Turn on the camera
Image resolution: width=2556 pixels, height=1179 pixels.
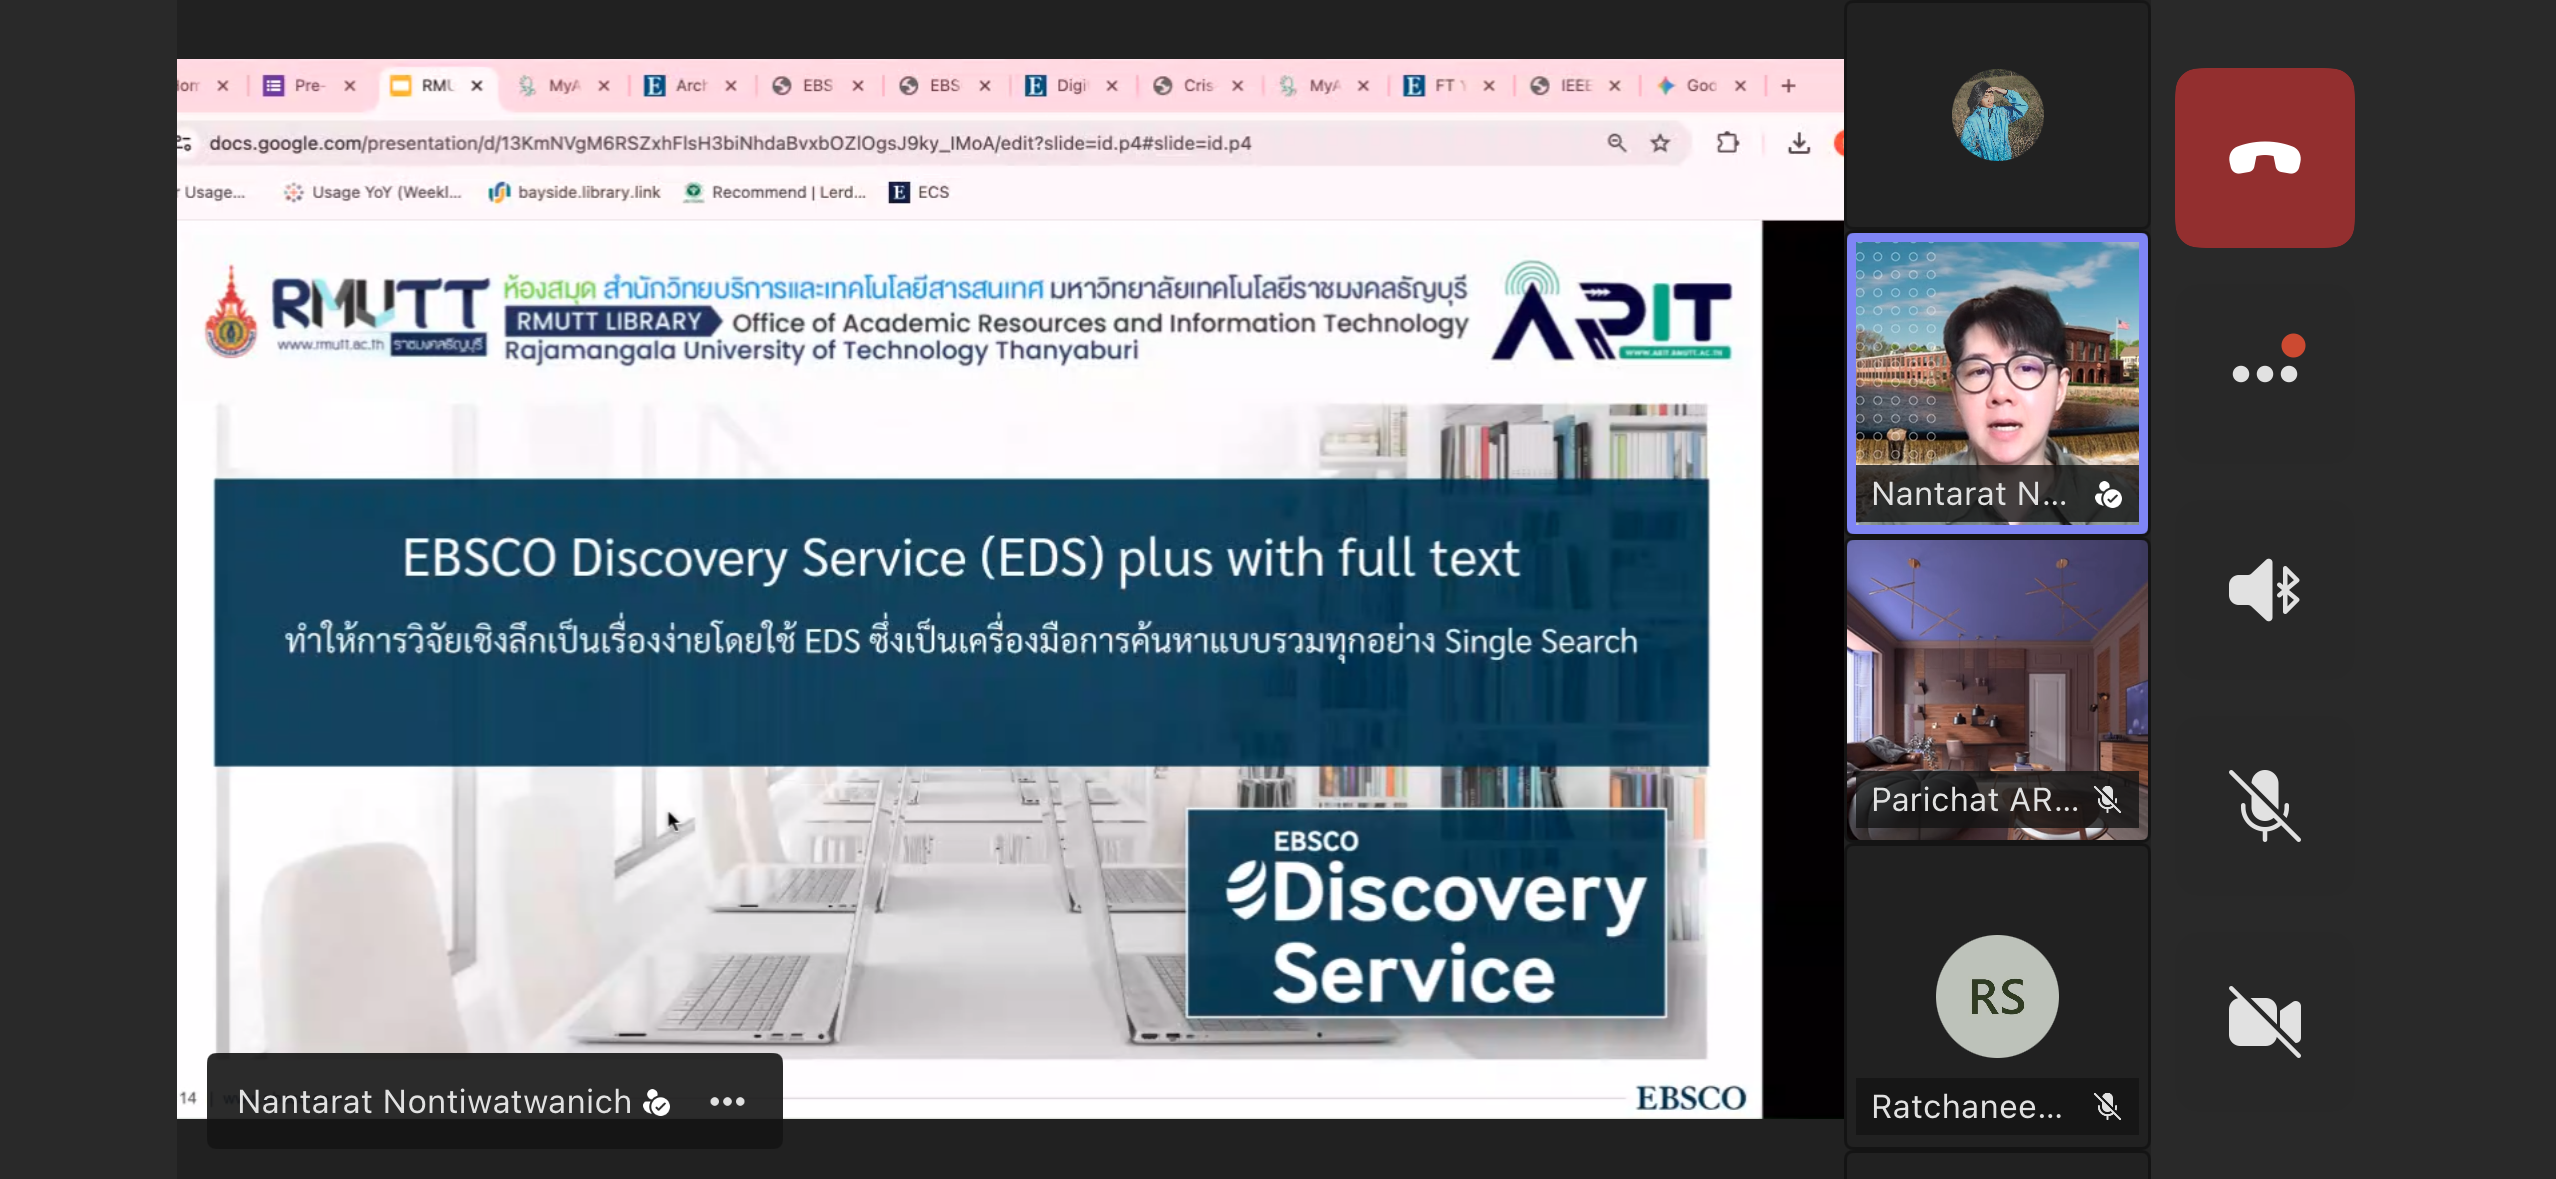(x=2264, y=1021)
